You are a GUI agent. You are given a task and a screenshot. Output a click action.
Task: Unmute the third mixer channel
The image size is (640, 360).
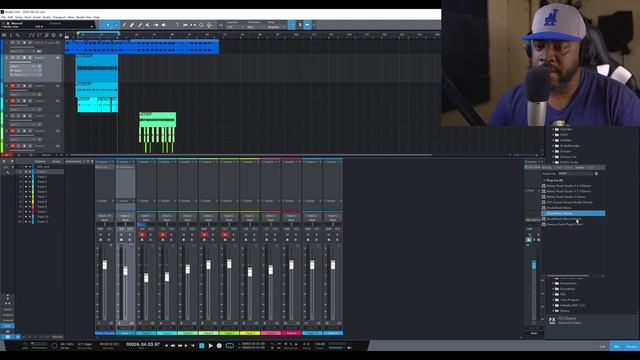(142, 235)
